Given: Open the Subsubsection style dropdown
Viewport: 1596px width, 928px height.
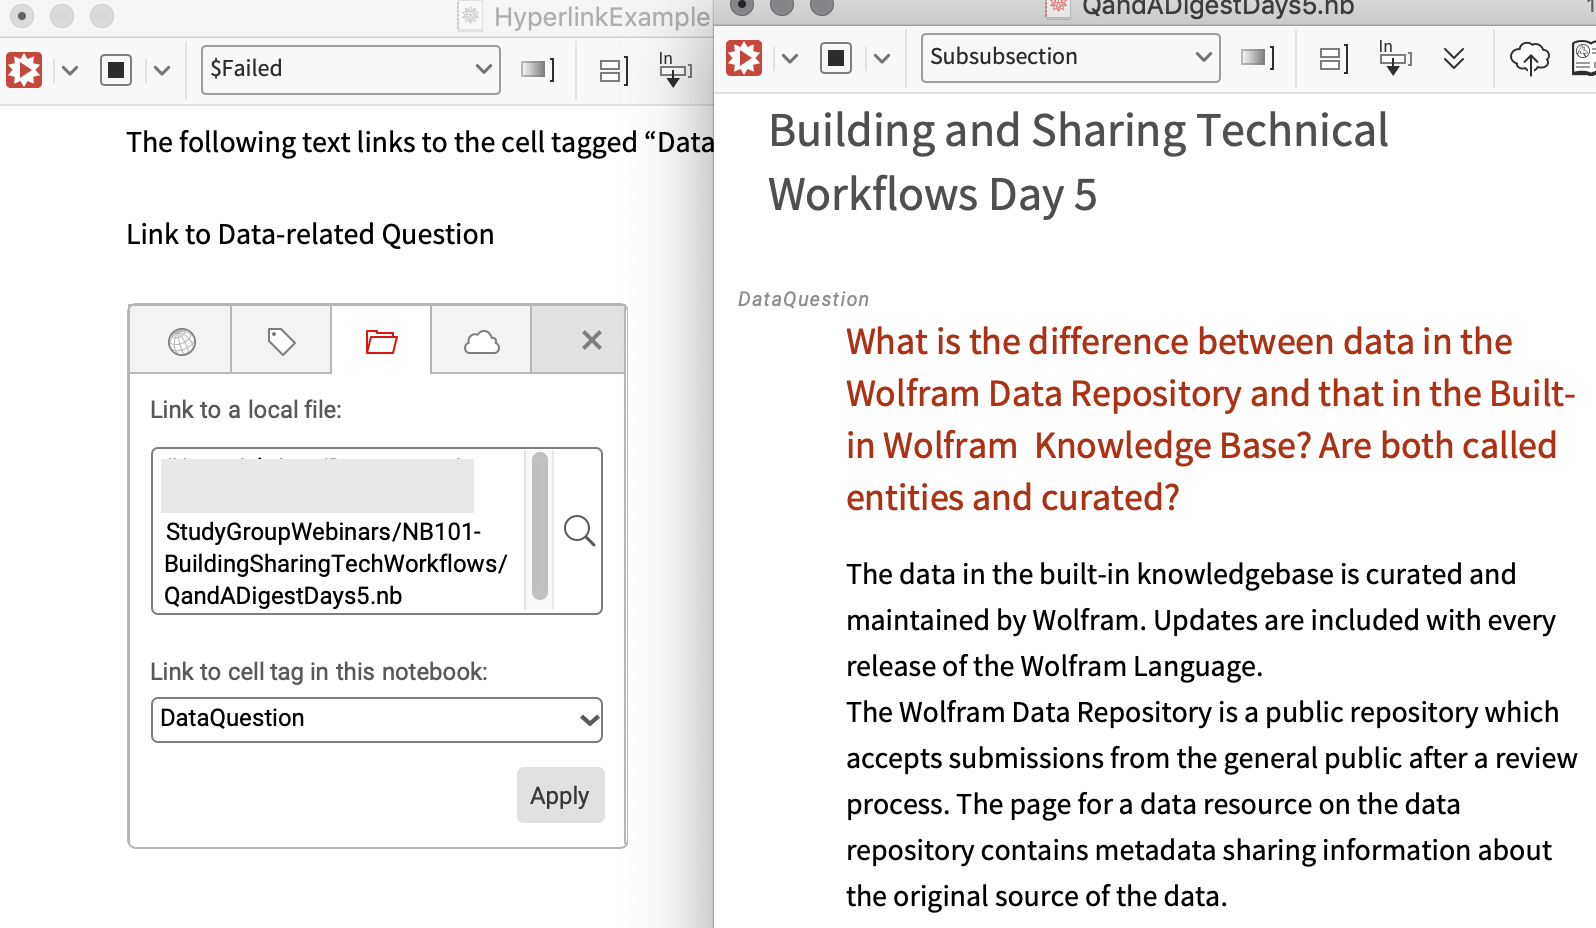Looking at the screenshot, I should (1071, 57).
